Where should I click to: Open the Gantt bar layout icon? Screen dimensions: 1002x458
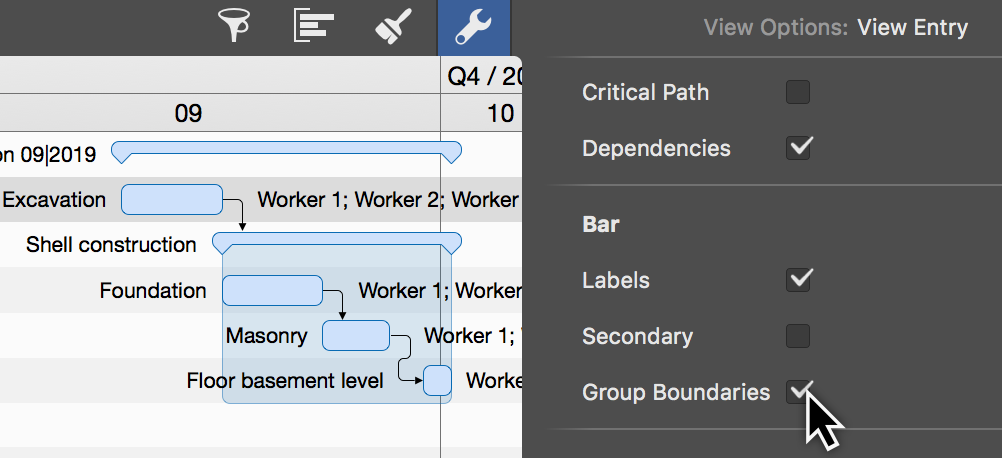pos(313,27)
